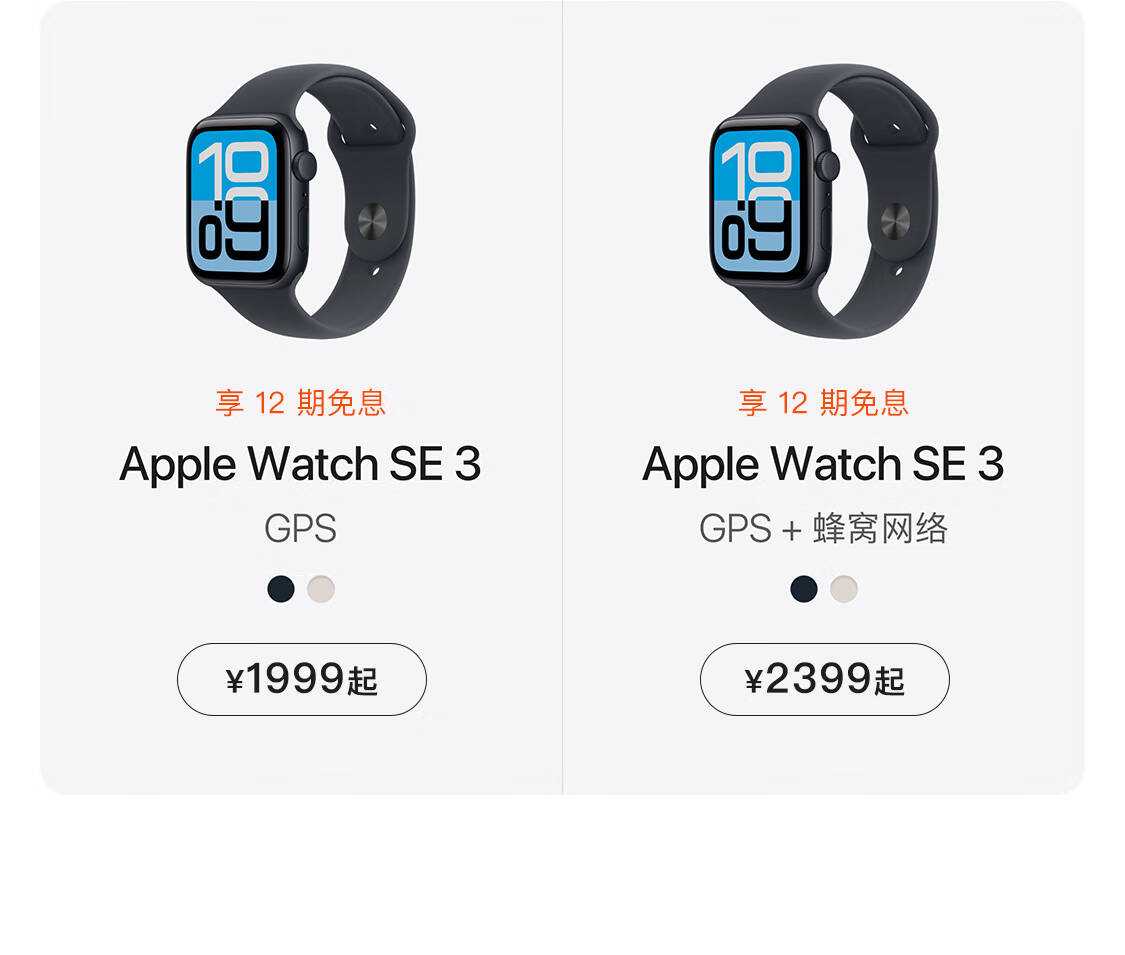The image size is (1125, 955).
Task: Click the watch face on the right watch
Action: point(756,201)
